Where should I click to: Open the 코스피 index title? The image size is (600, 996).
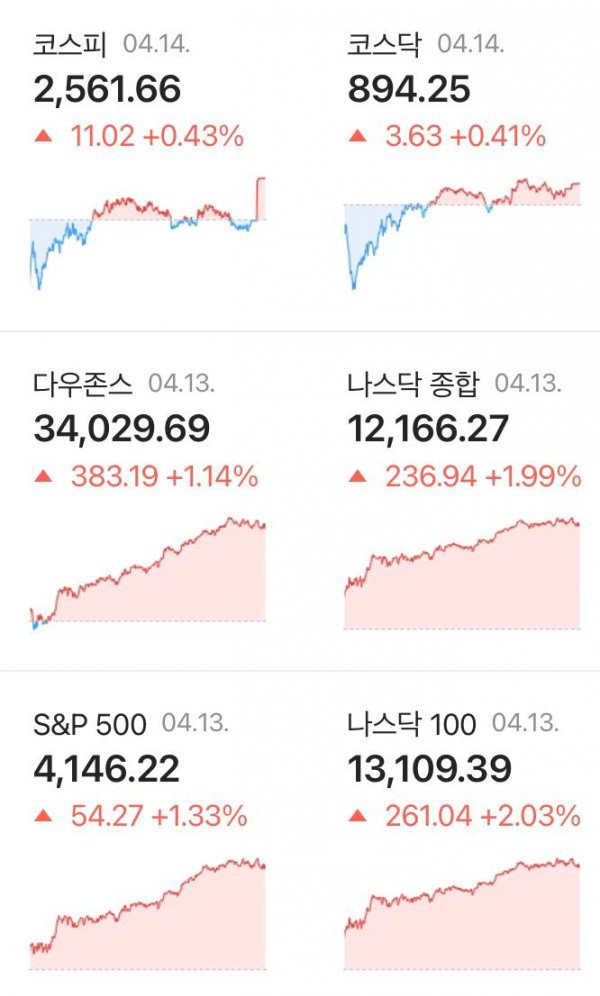pyautogui.click(x=70, y=44)
